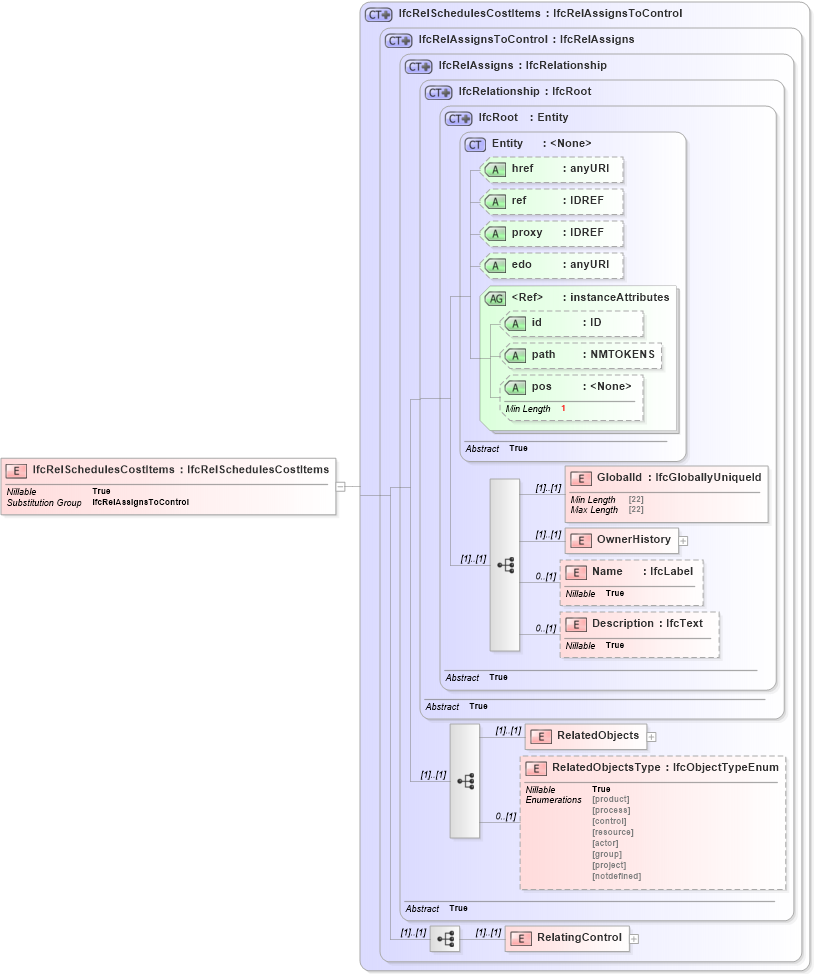Click the CT icon of the Entity type
The width and height of the screenshot is (814, 974).
(x=475, y=144)
